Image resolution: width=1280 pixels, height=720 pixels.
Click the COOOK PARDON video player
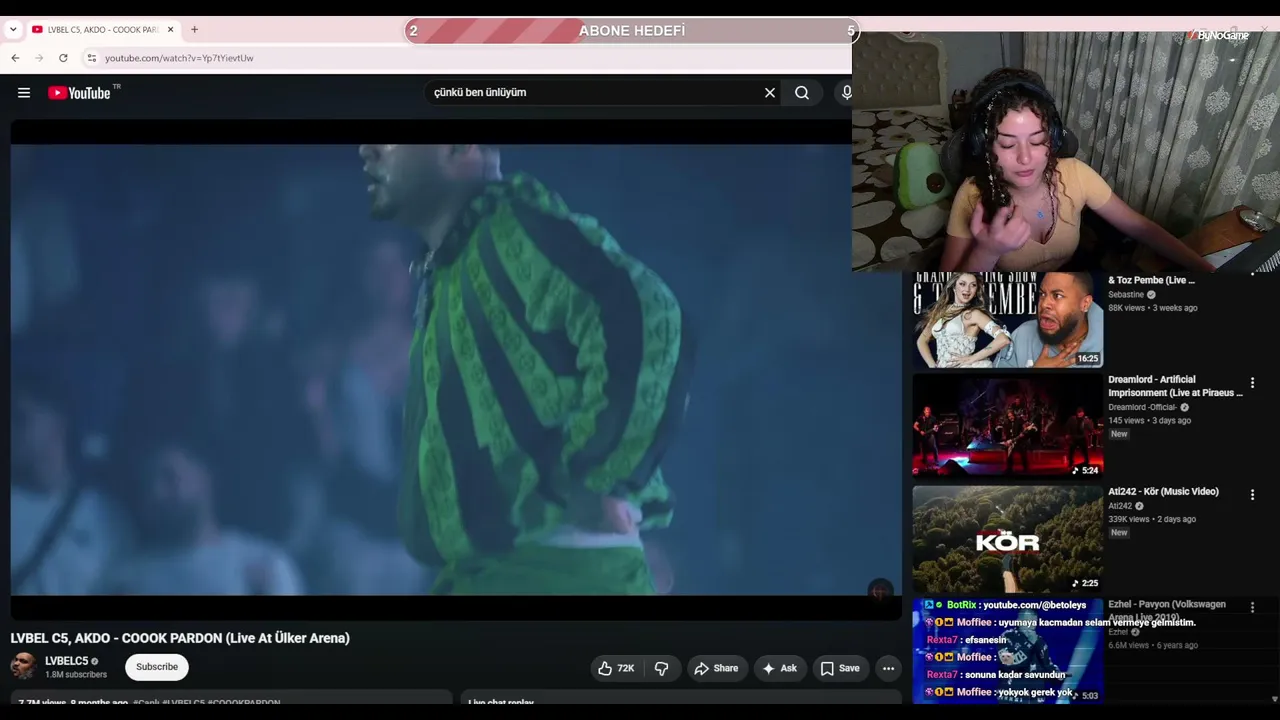pos(456,370)
